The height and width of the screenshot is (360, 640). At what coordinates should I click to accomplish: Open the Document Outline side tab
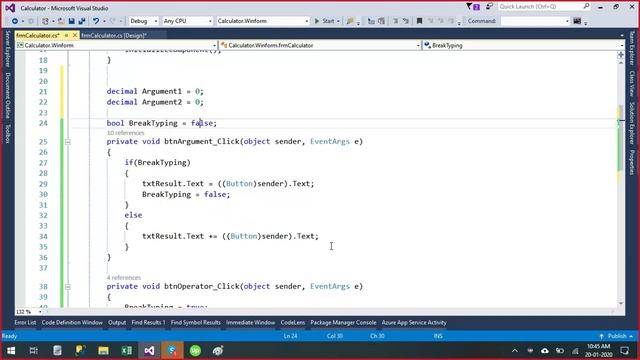click(x=7, y=96)
